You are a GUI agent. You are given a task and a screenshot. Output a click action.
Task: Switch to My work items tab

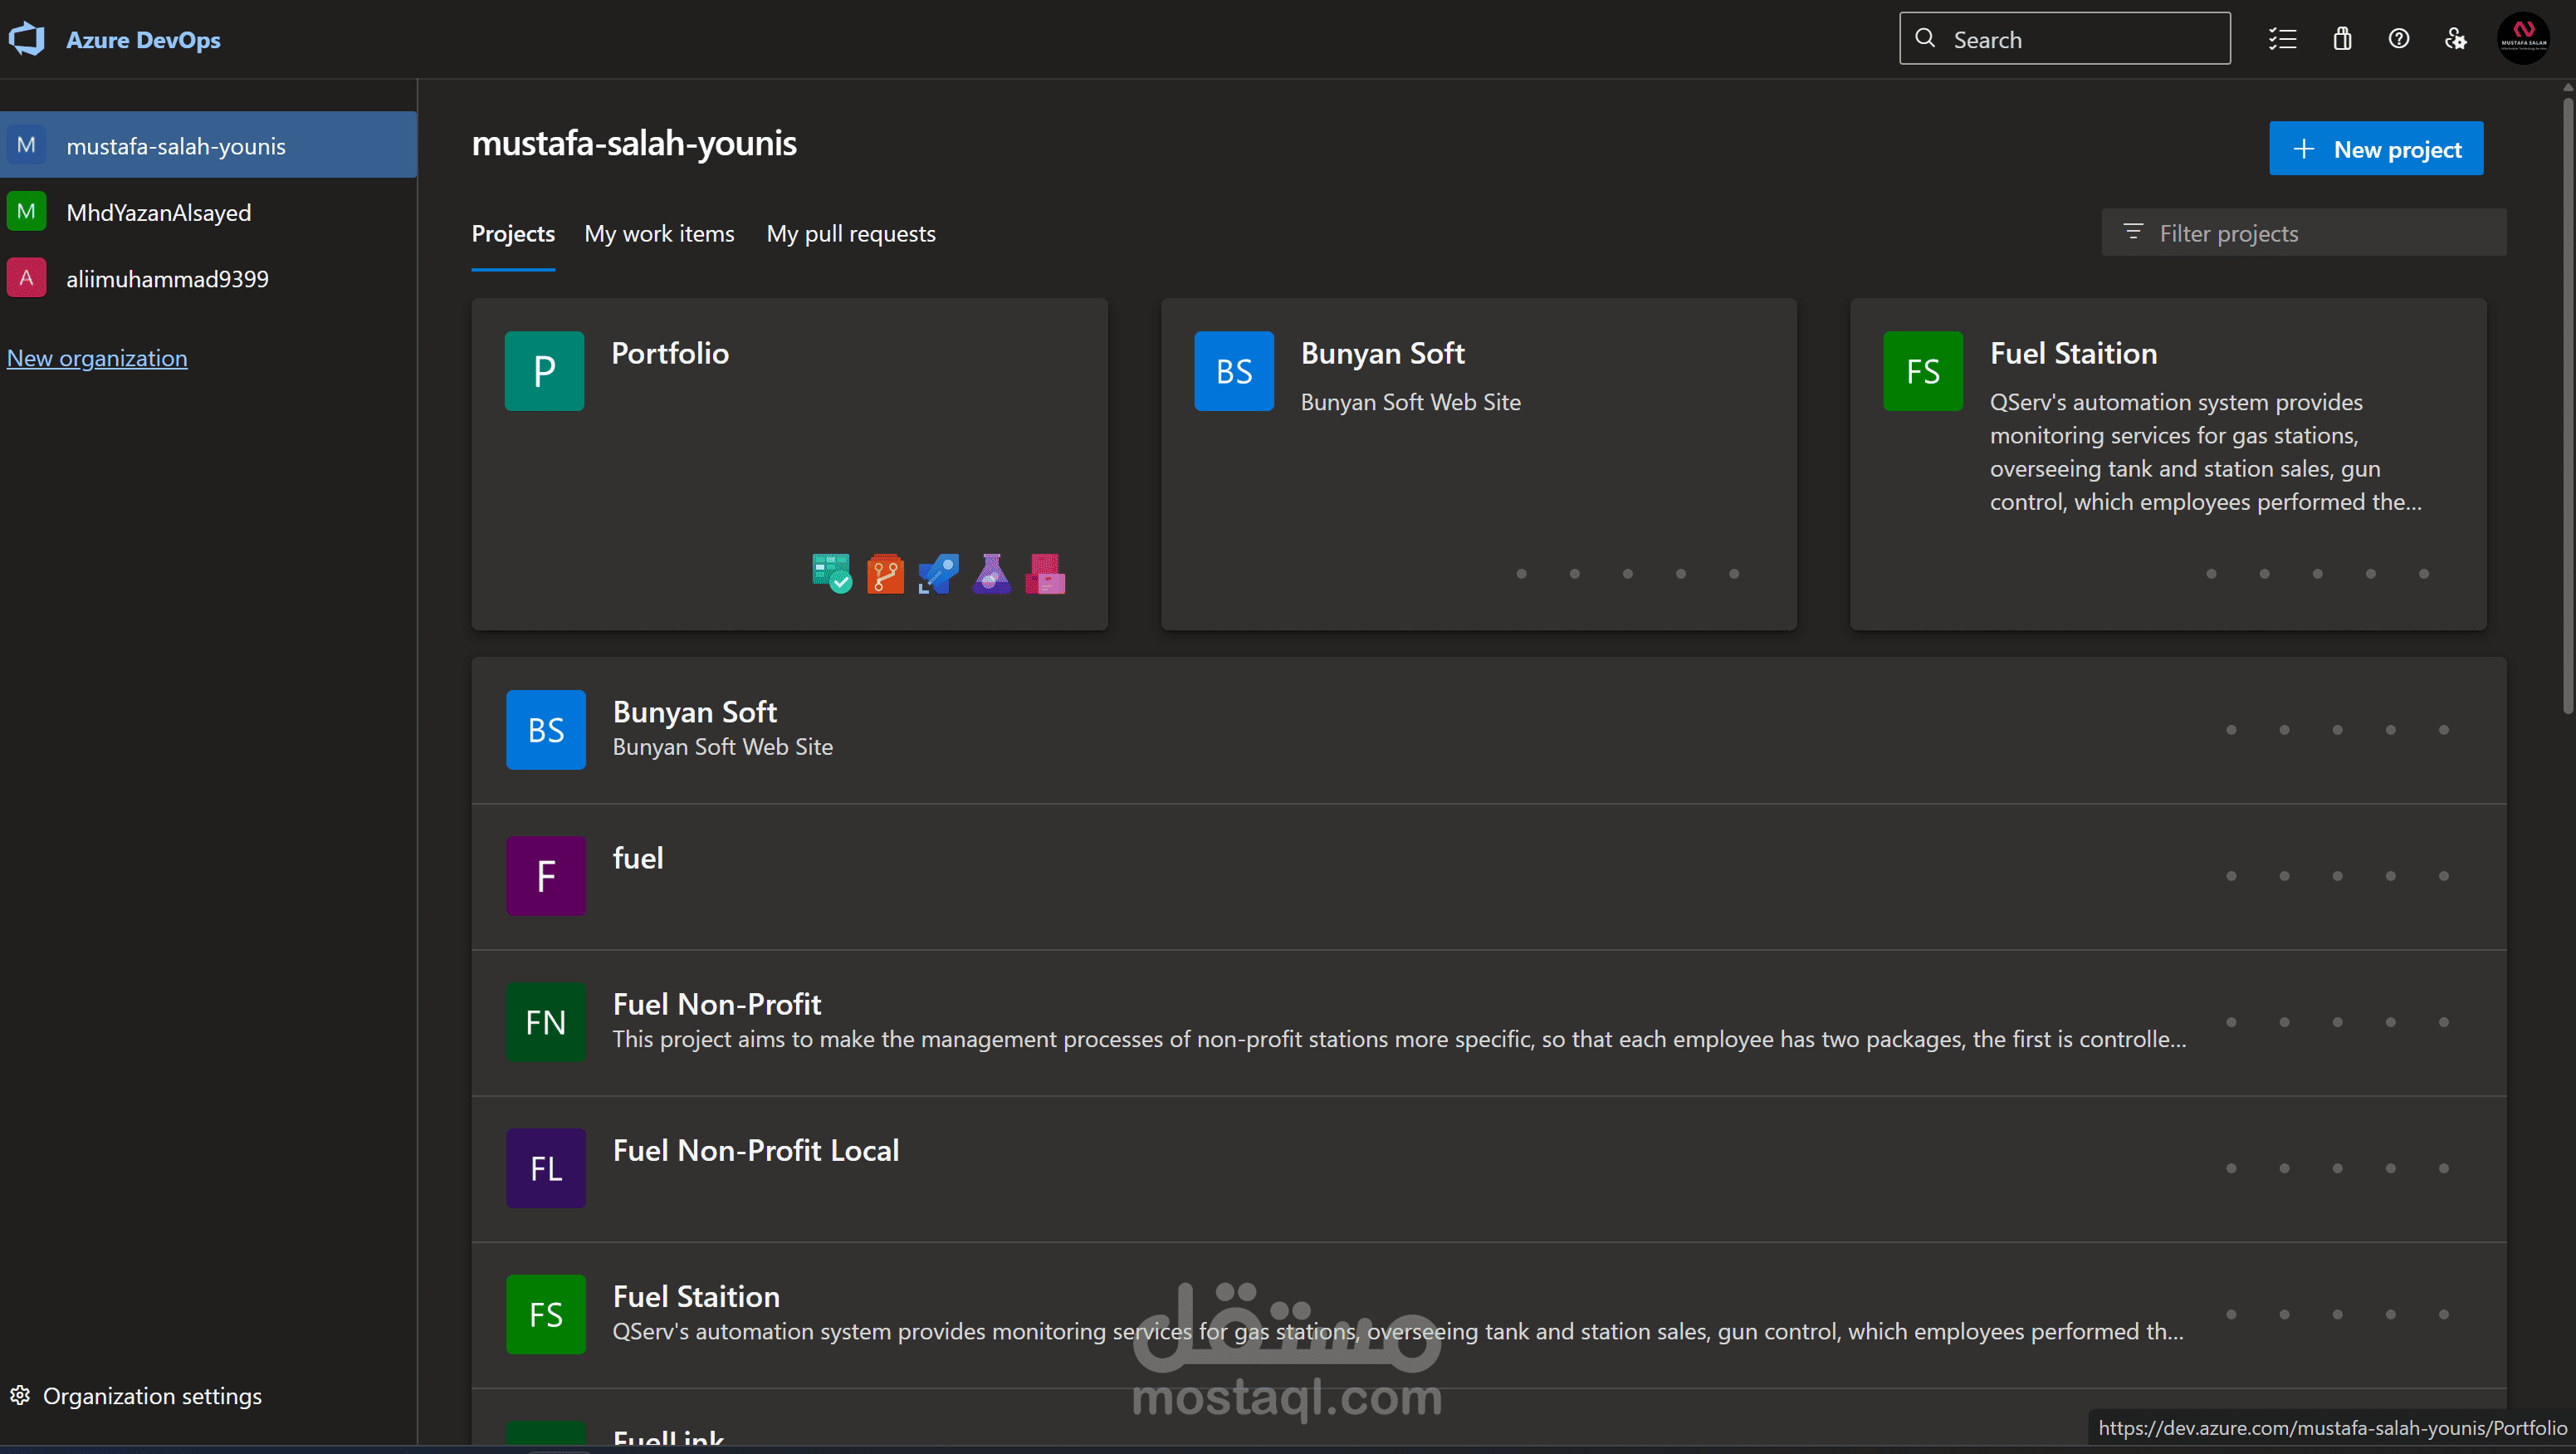[x=659, y=234]
